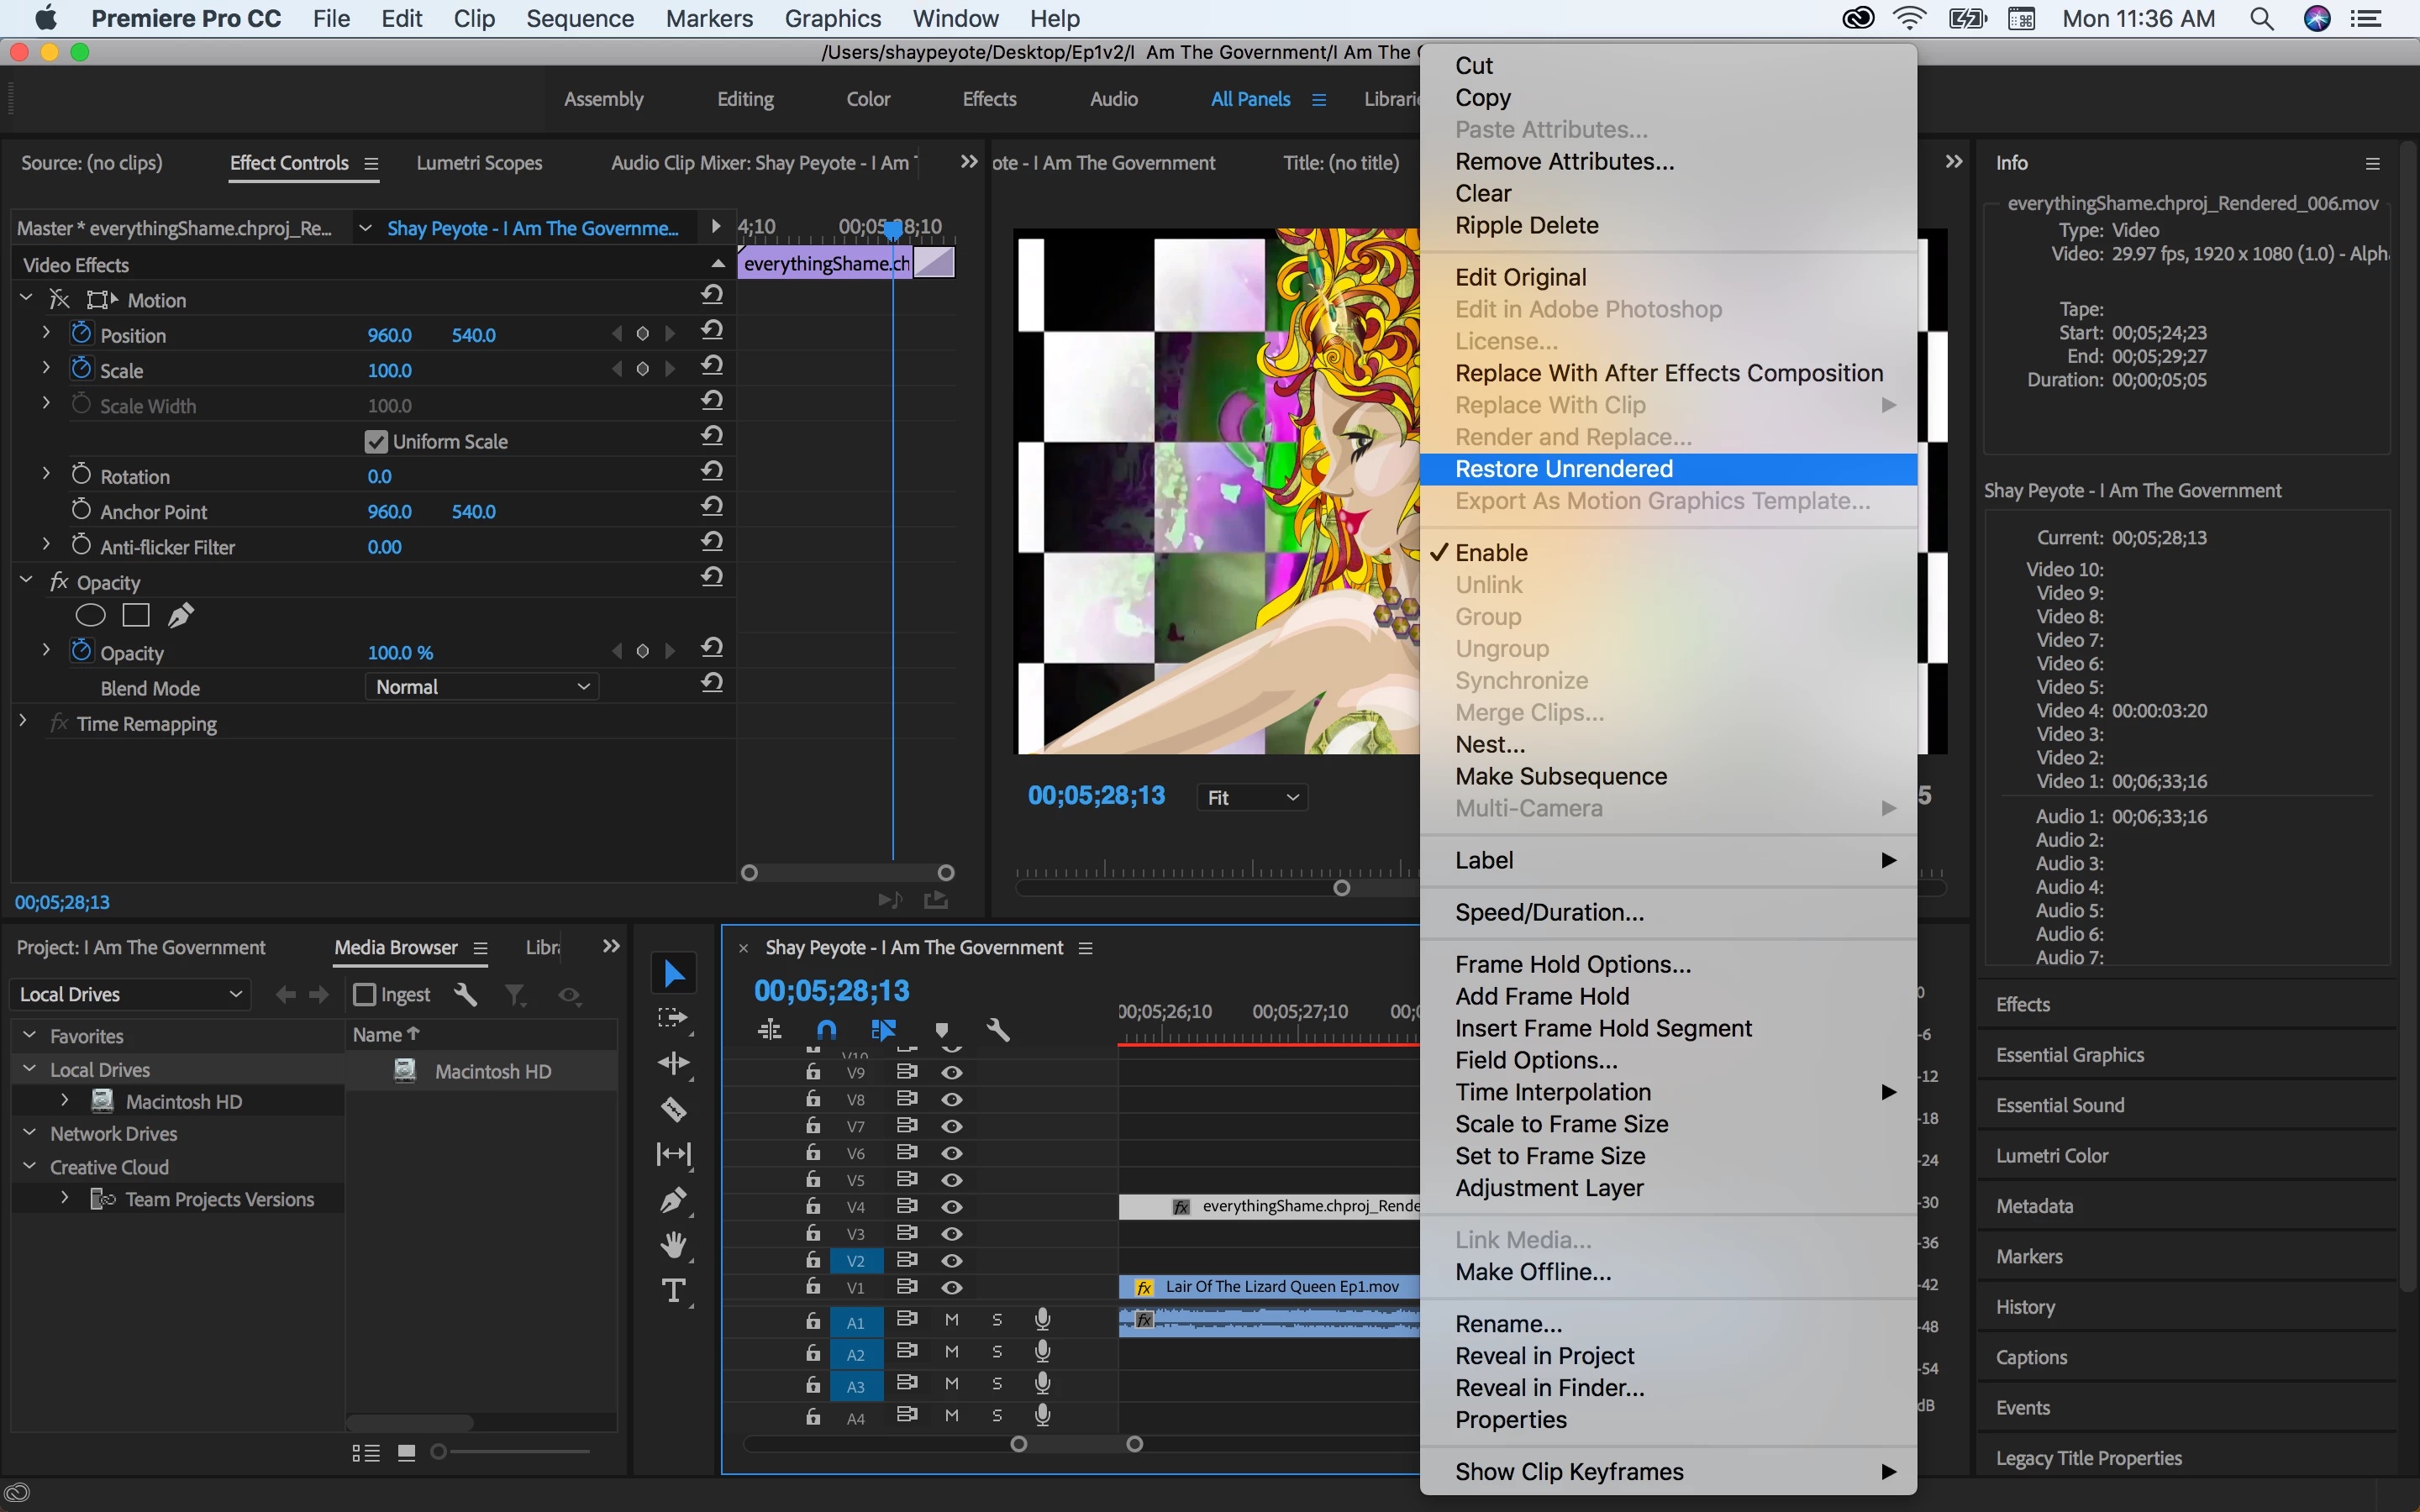Click timeline playhead timecode 00;05;28;13
Viewport: 2420px width, 1512px height.
tap(832, 991)
